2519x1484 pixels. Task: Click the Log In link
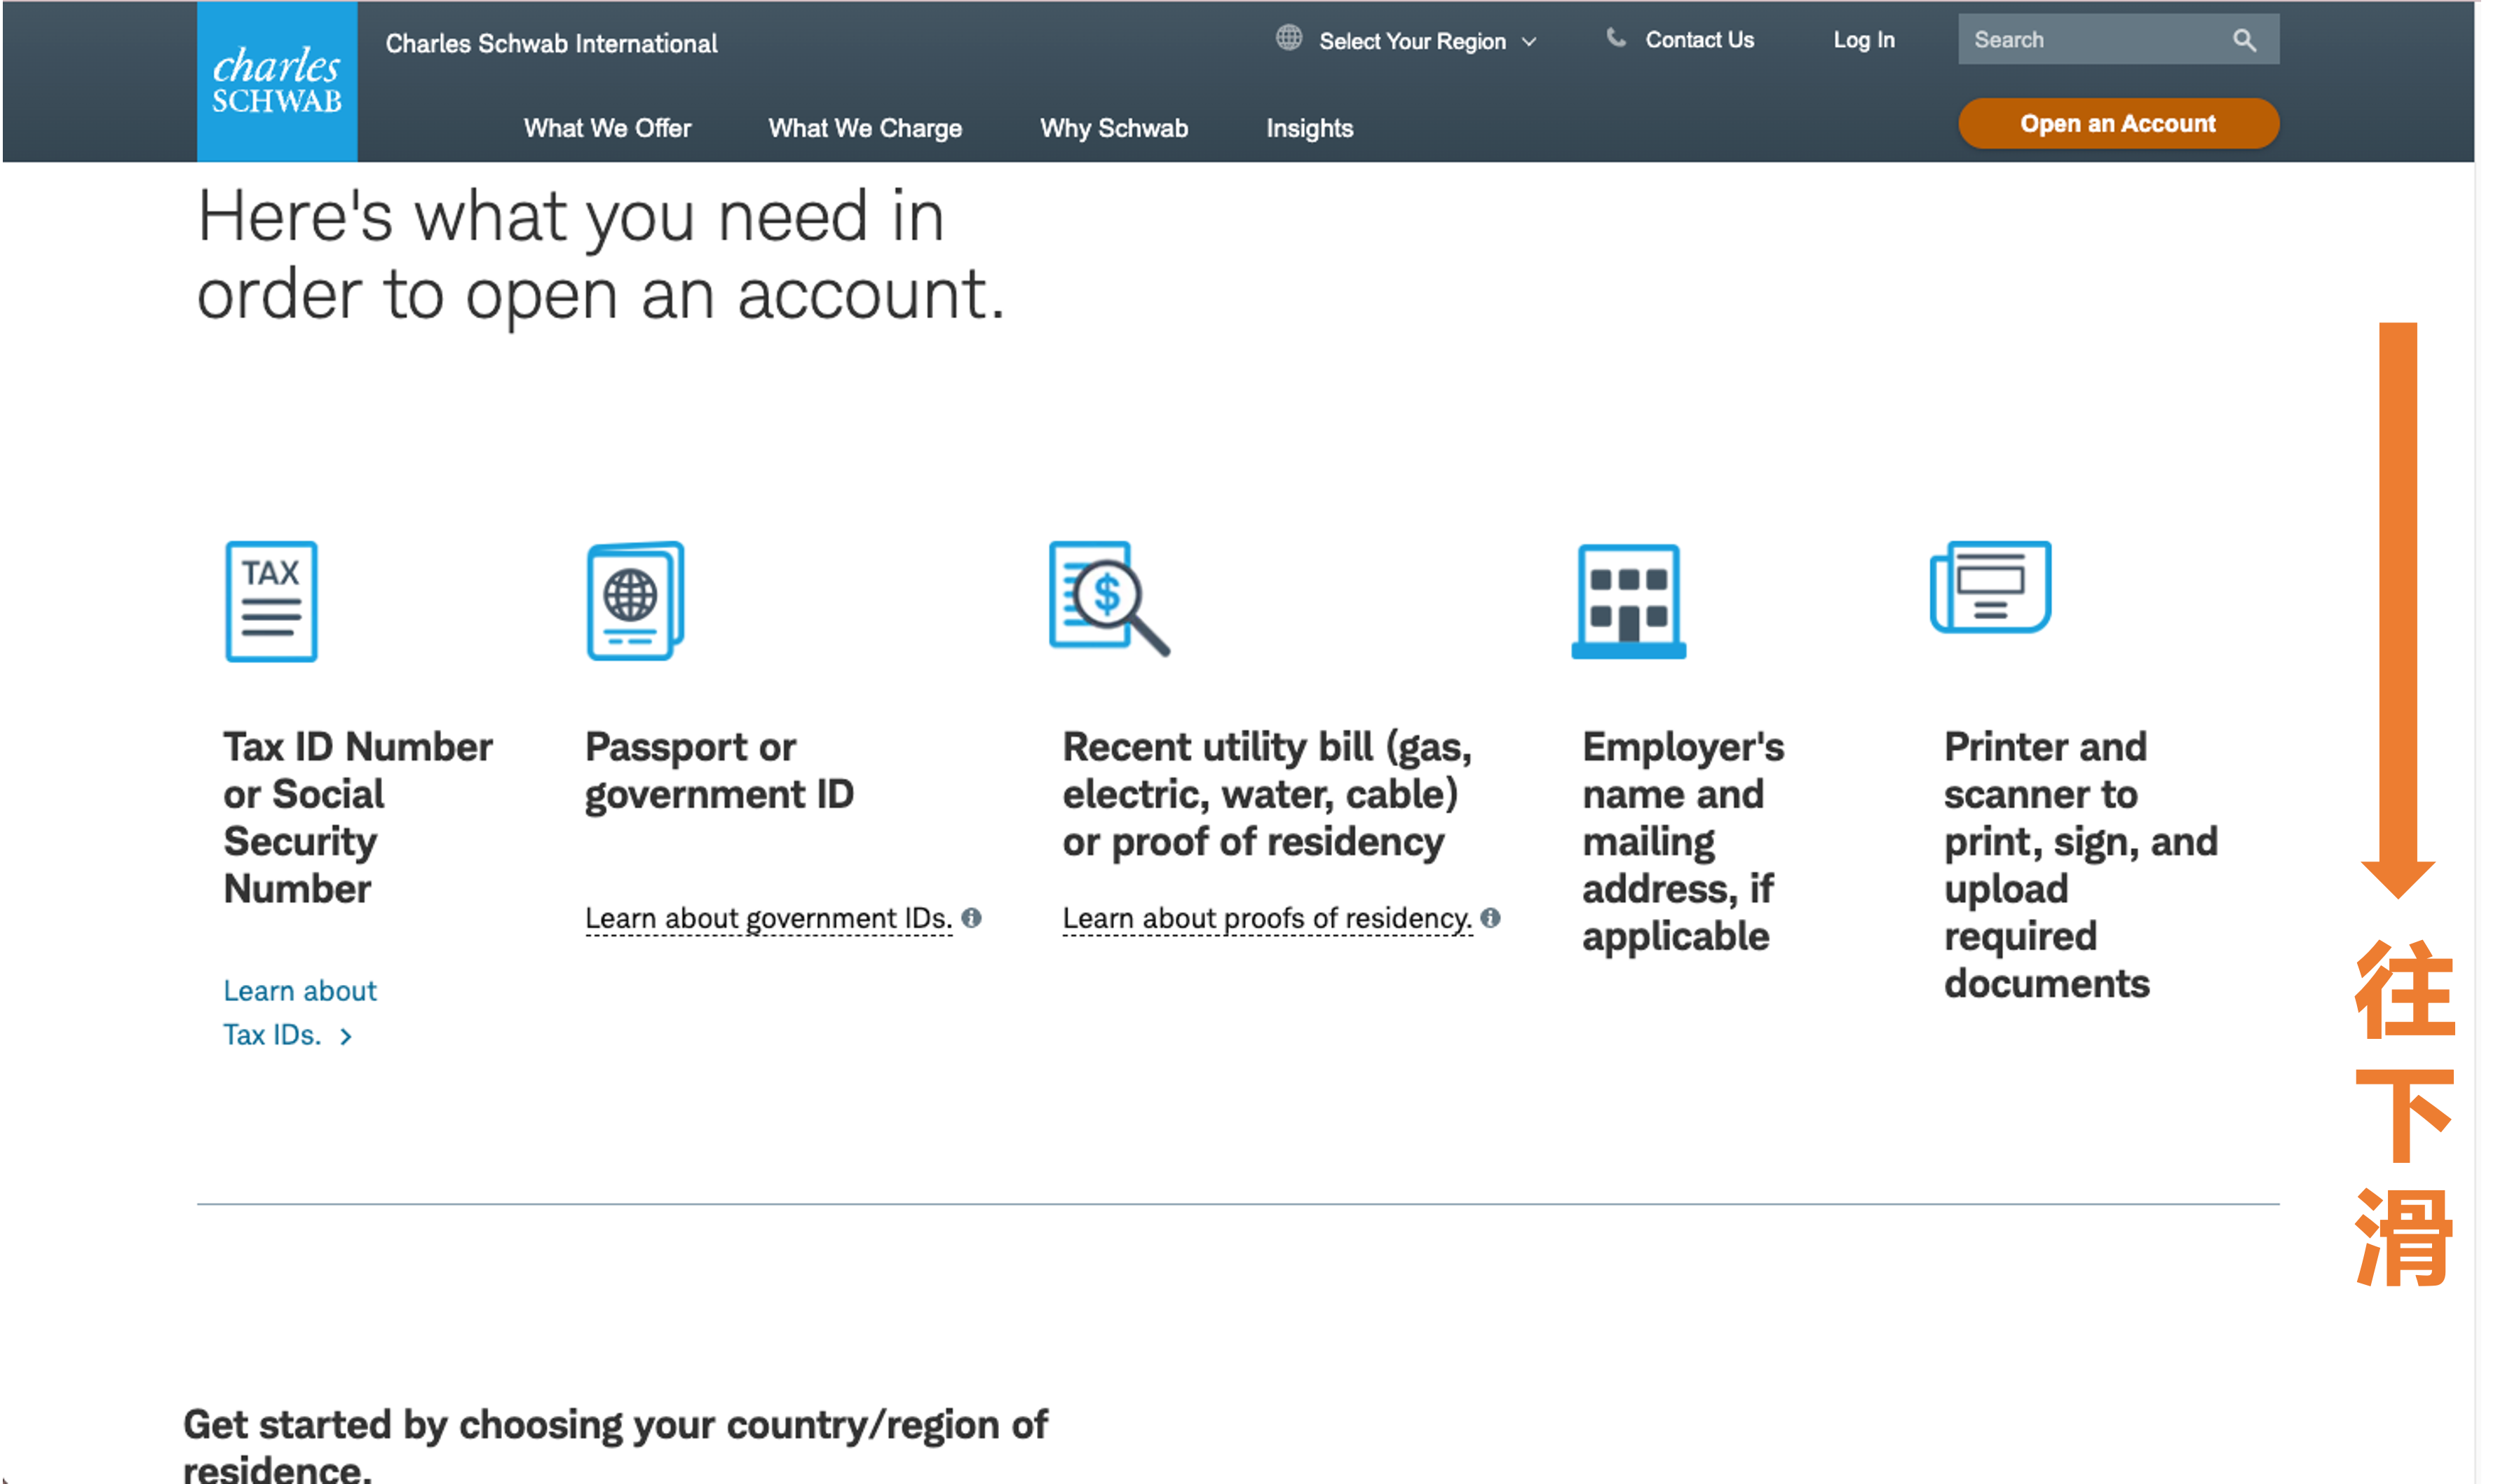coord(1863,40)
